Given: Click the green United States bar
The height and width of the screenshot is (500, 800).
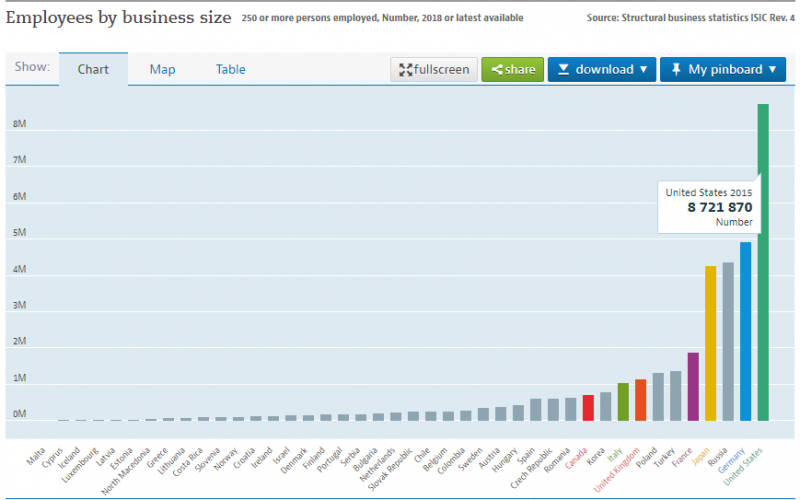Looking at the screenshot, I should coord(763,262).
